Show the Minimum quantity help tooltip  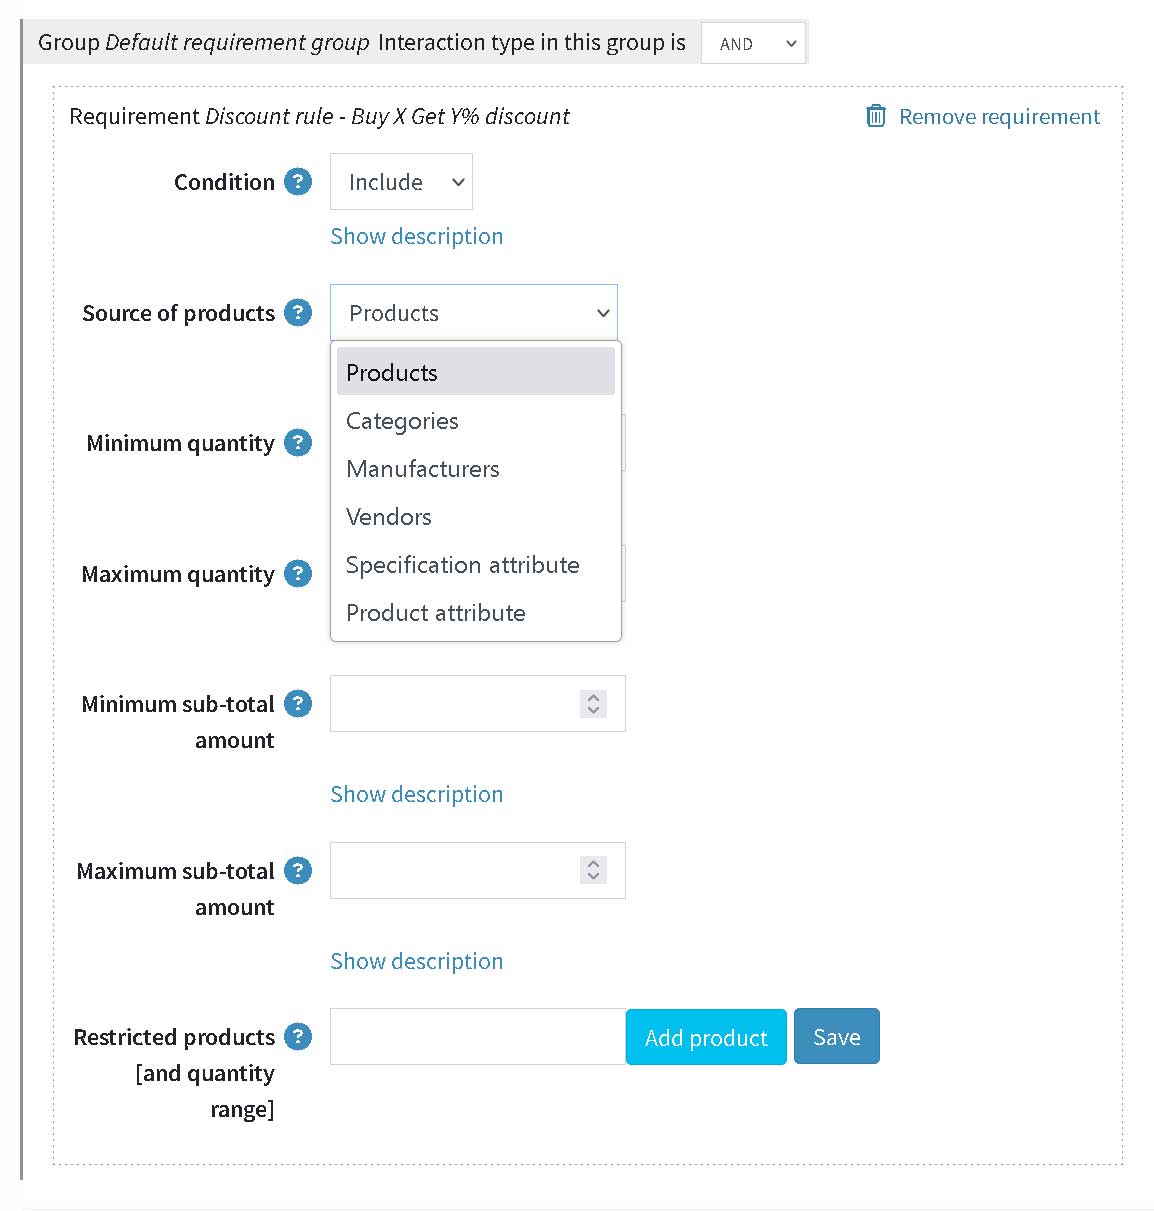coord(298,443)
